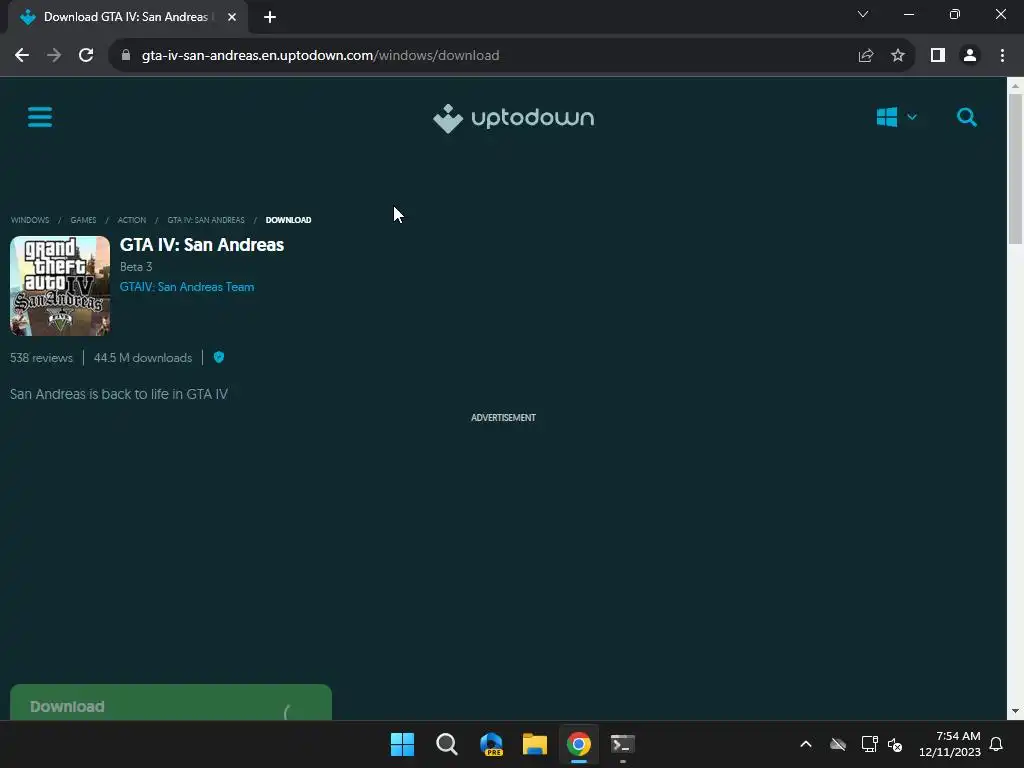Click the scrollbar down arrow

(x=1015, y=711)
